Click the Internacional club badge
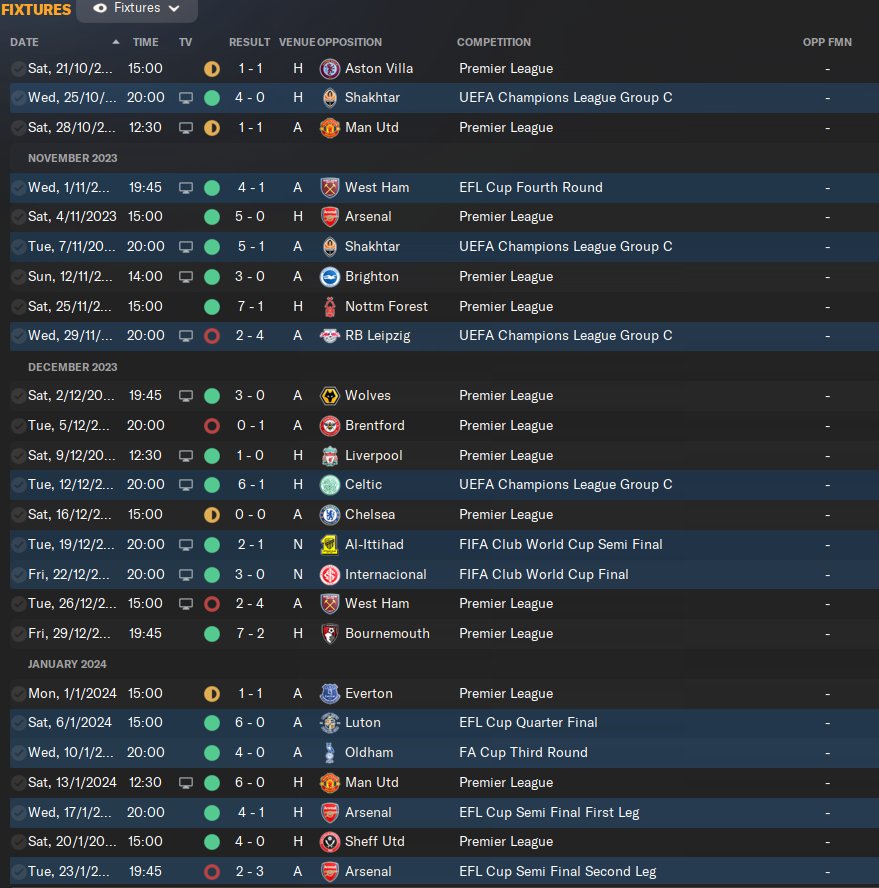 (x=330, y=575)
